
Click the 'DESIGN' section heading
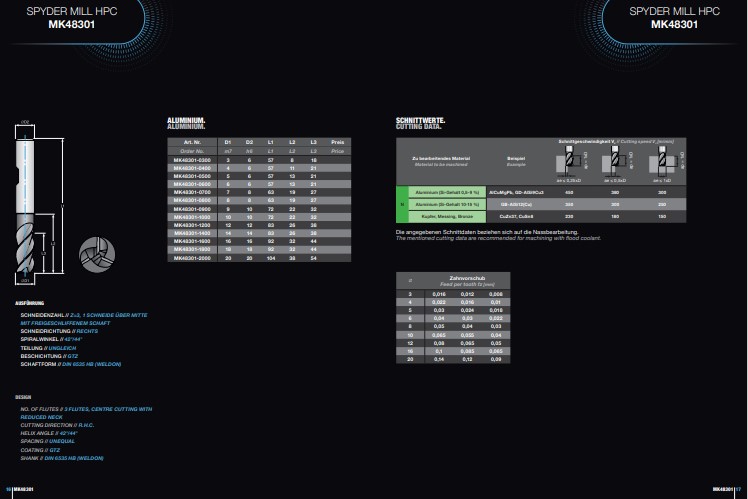click(23, 397)
